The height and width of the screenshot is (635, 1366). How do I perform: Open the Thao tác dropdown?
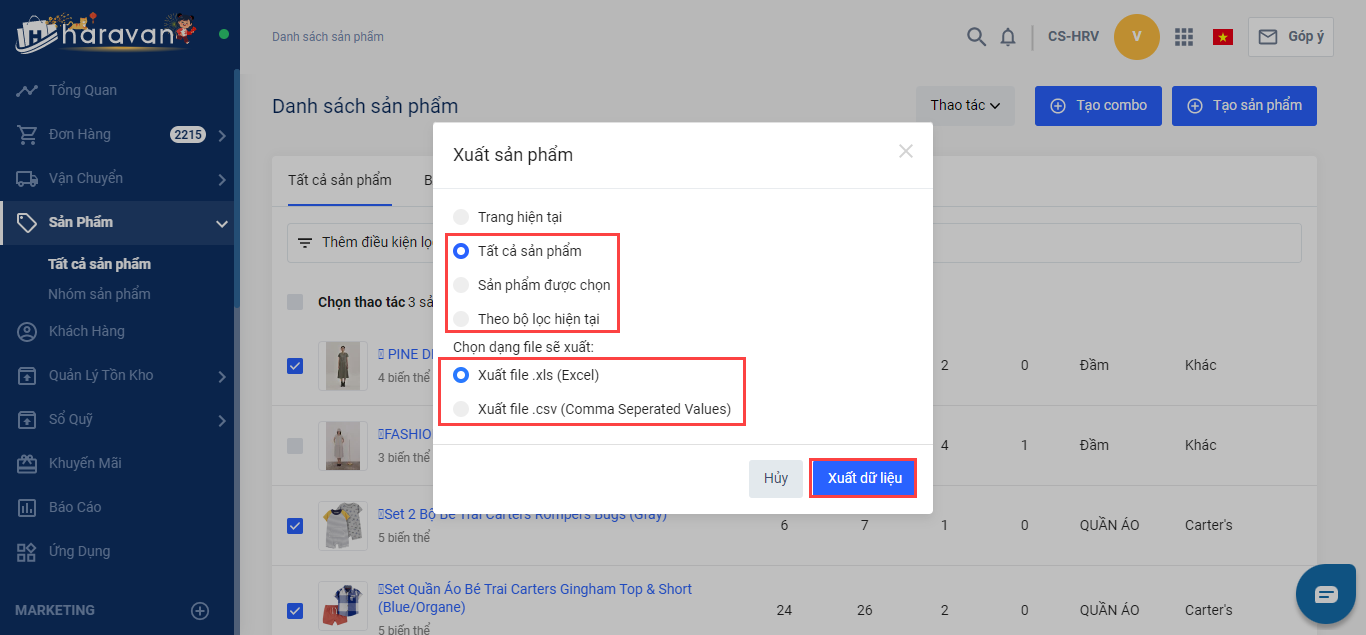point(965,105)
